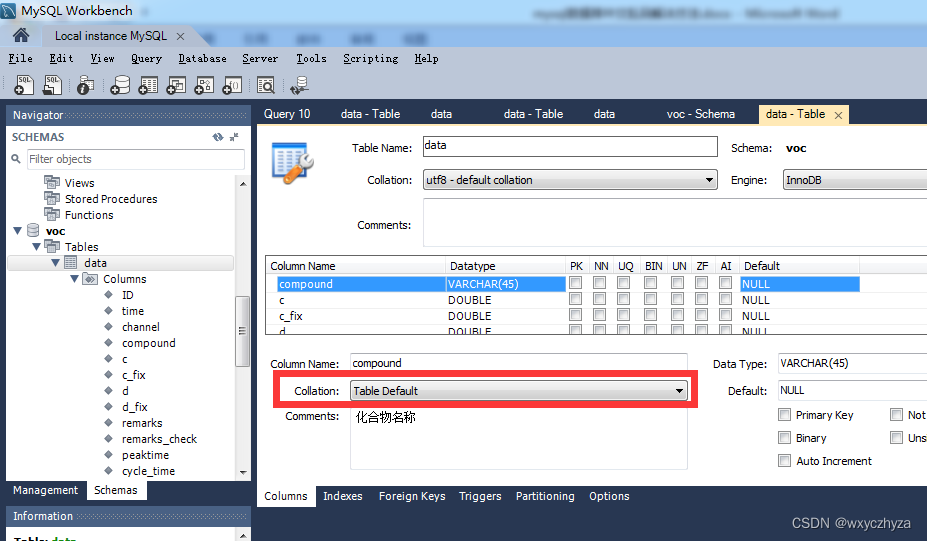927x541 pixels.
Task: Toggle PK checkbox in compound row
Action: (x=575, y=283)
